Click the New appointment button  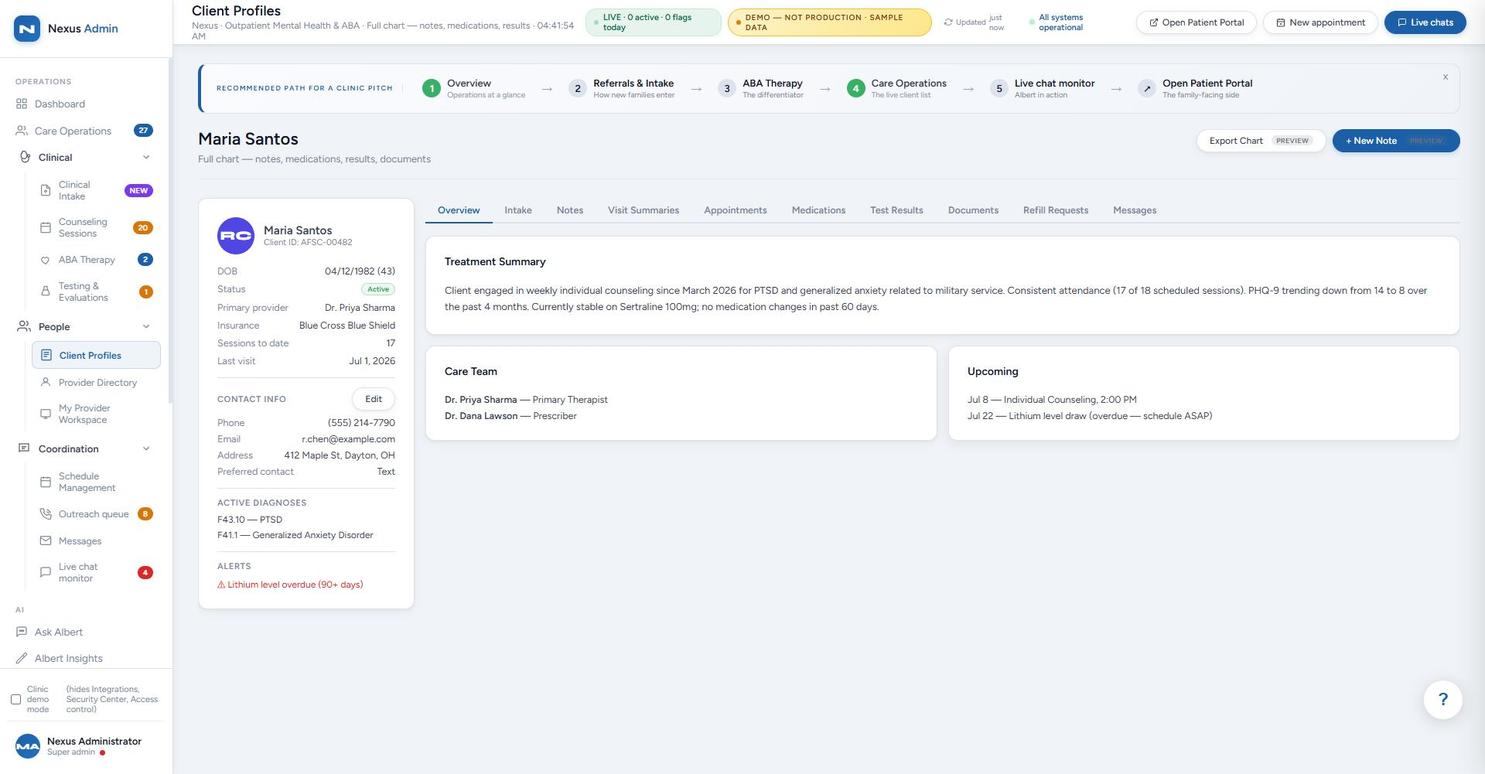[1320, 22]
